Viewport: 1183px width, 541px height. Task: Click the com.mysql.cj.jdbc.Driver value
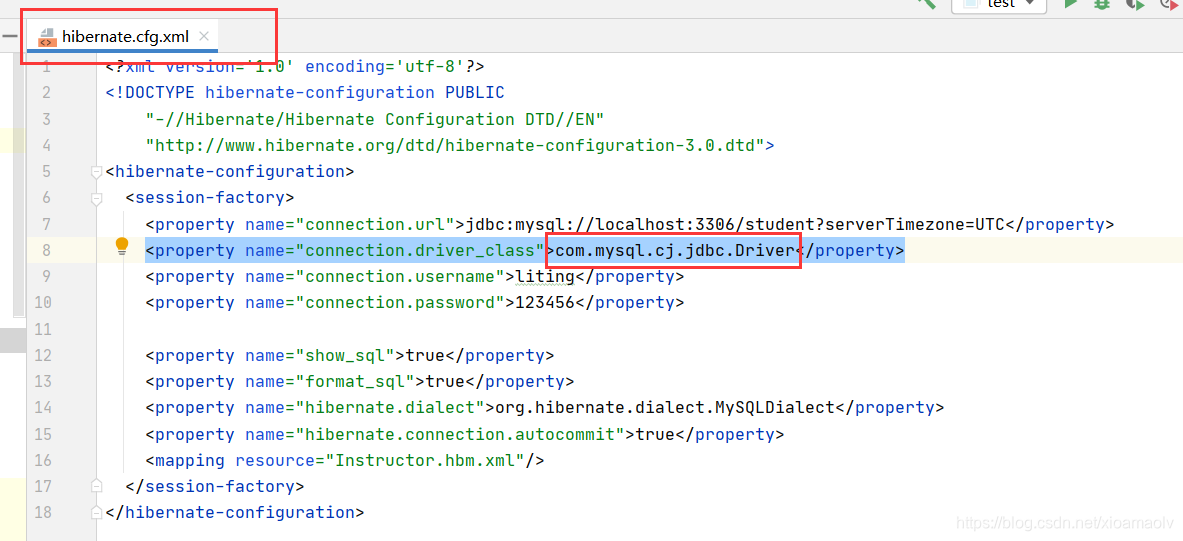[x=676, y=251]
